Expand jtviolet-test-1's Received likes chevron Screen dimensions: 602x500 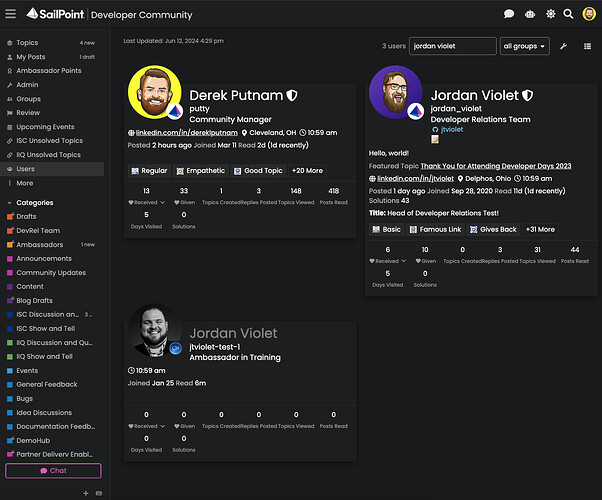163,426
